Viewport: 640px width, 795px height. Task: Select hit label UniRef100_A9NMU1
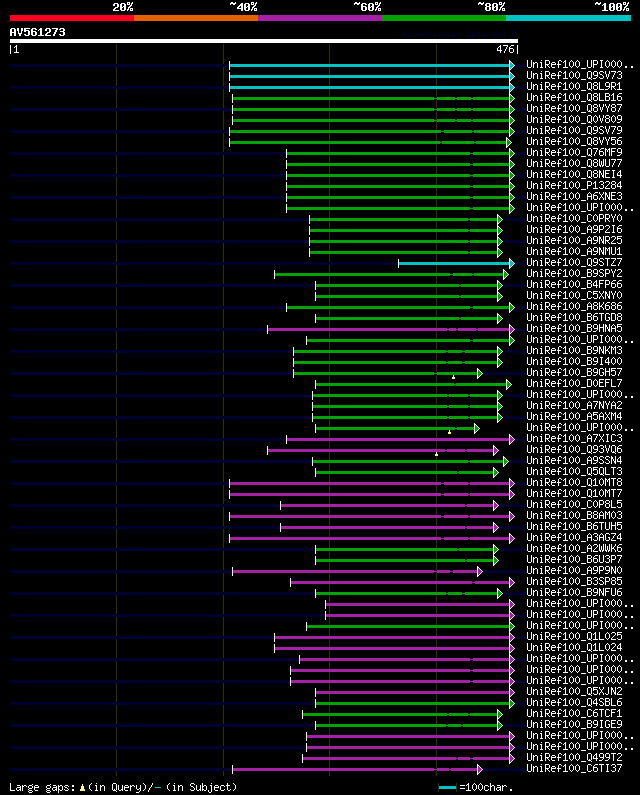click(574, 251)
